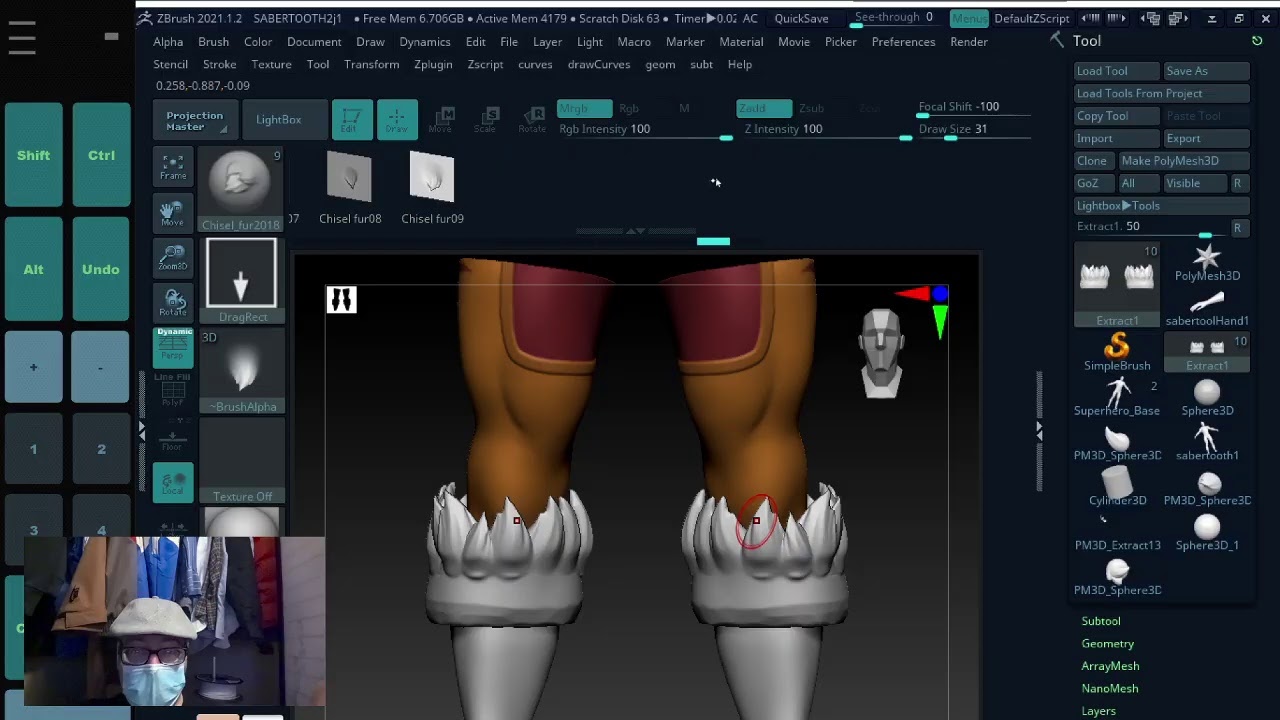
Task: Click the Zoom3D navigation icon
Action: (x=173, y=258)
